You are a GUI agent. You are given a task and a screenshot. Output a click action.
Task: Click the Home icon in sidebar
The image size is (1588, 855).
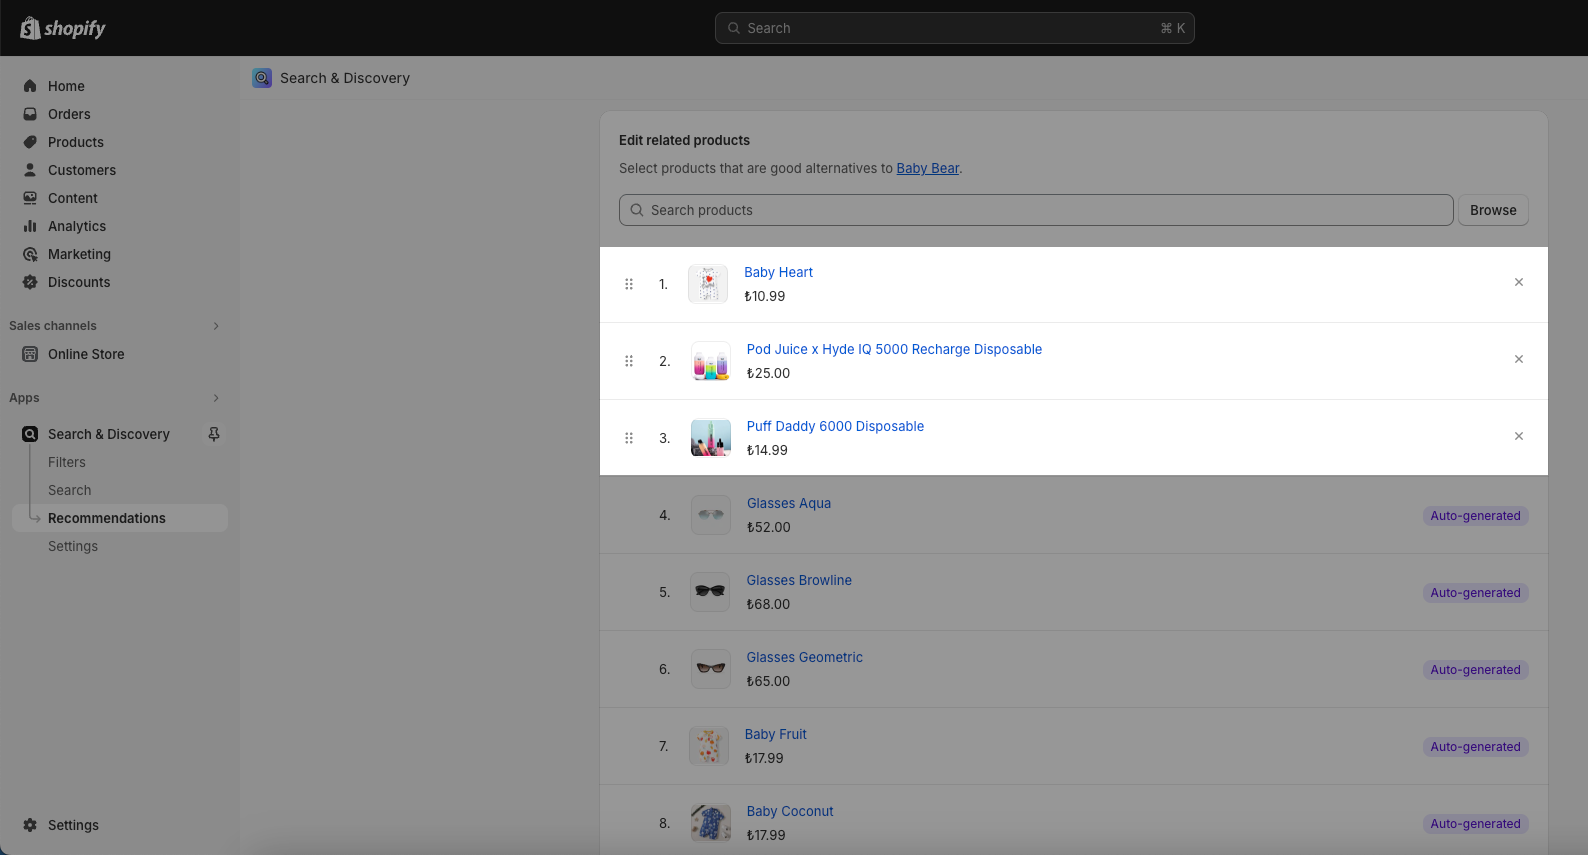pyautogui.click(x=30, y=86)
